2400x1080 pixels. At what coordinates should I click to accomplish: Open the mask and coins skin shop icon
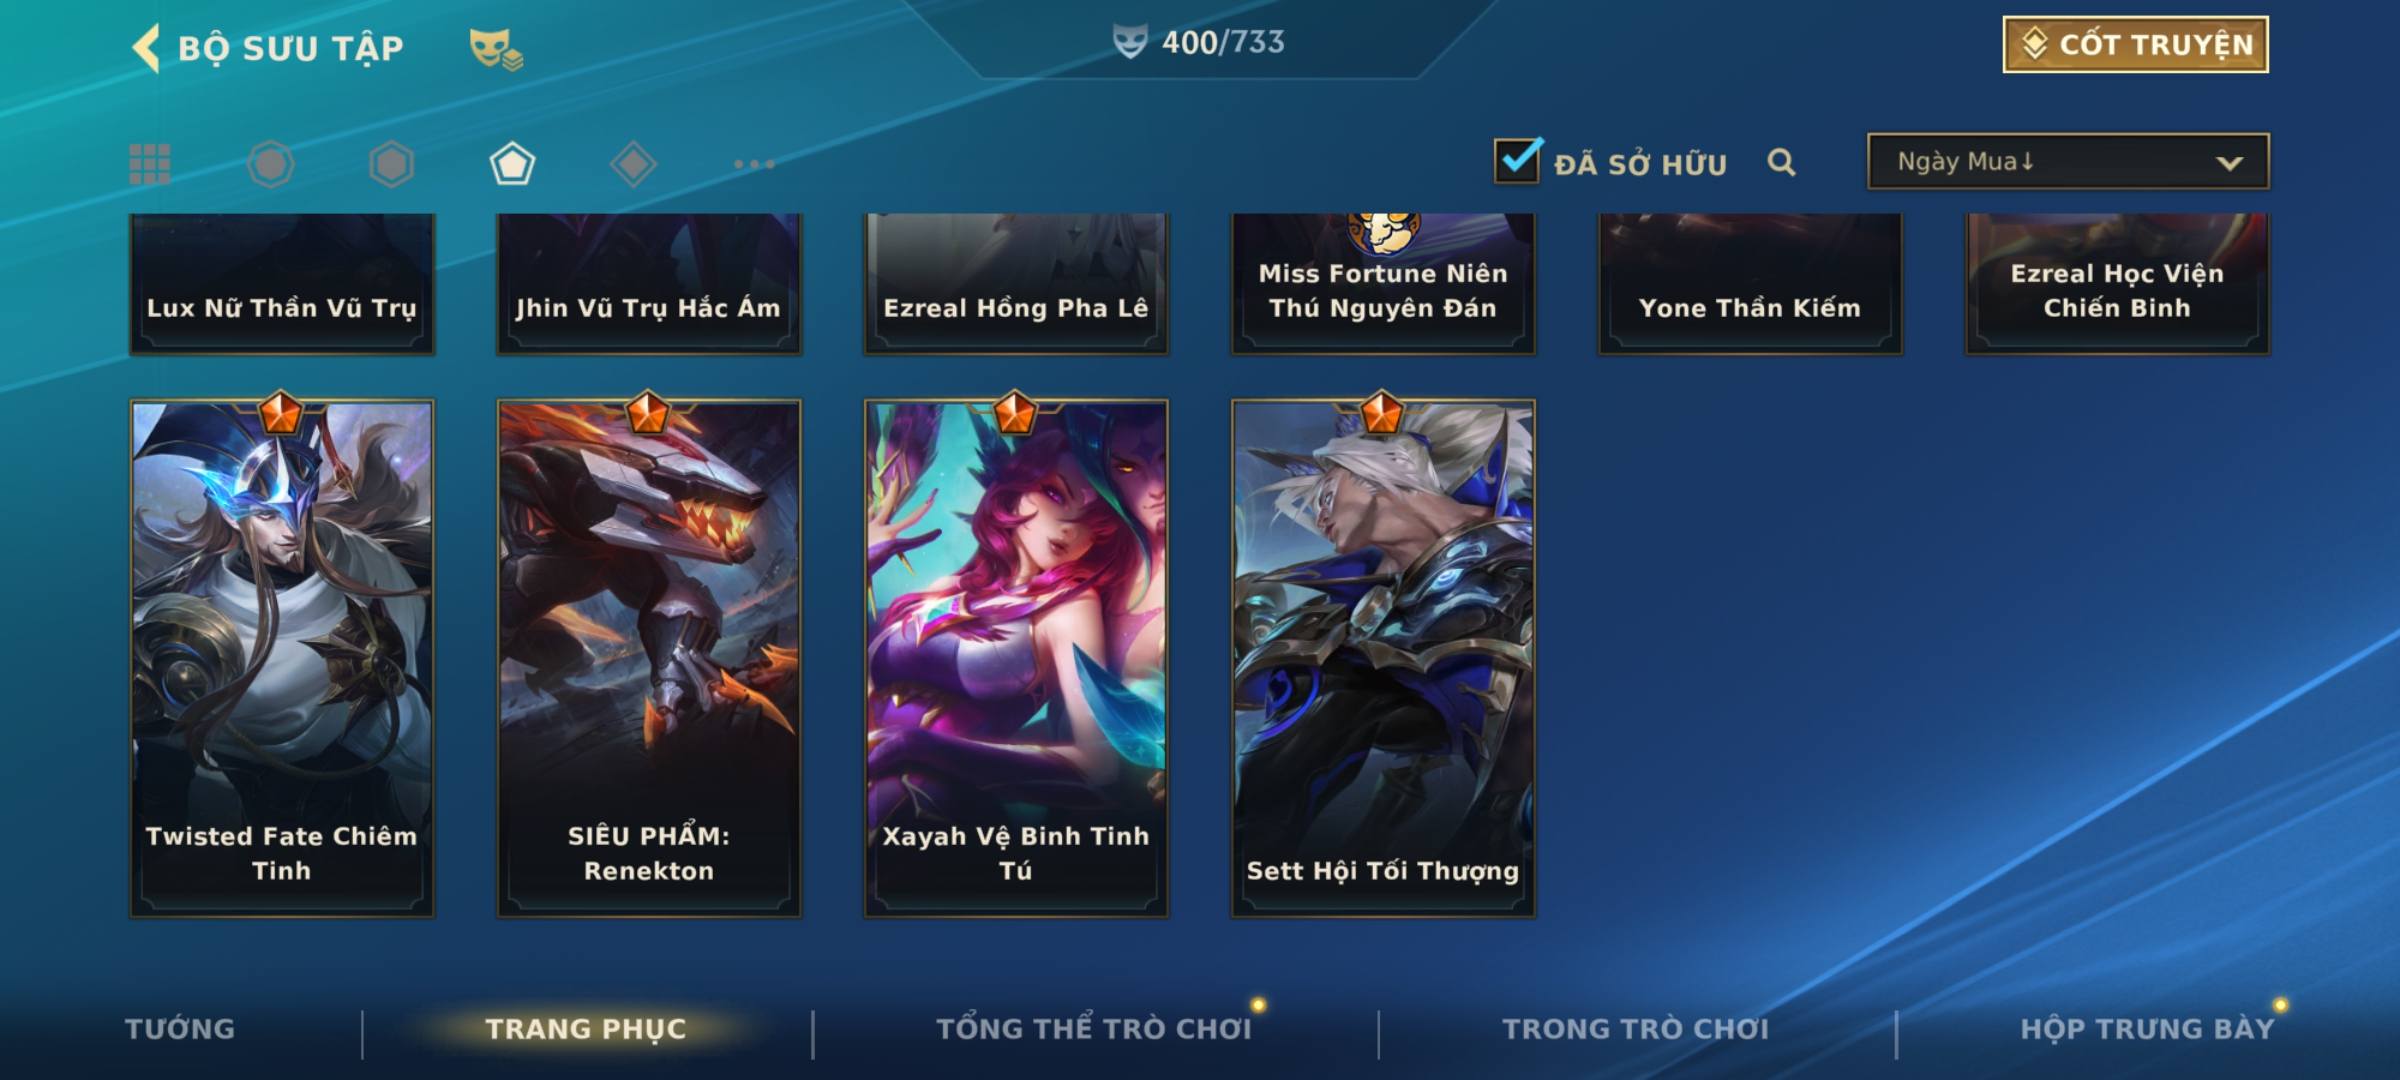(x=496, y=49)
